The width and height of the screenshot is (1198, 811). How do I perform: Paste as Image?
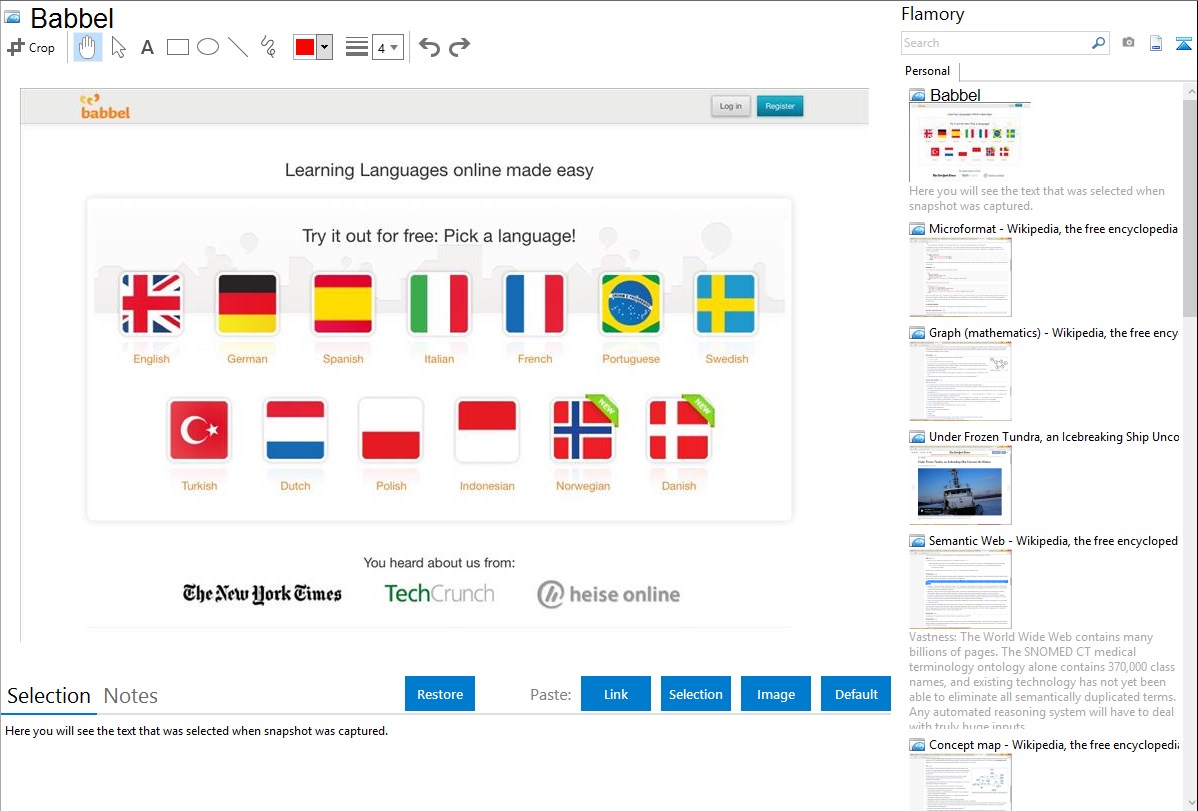click(x=775, y=694)
